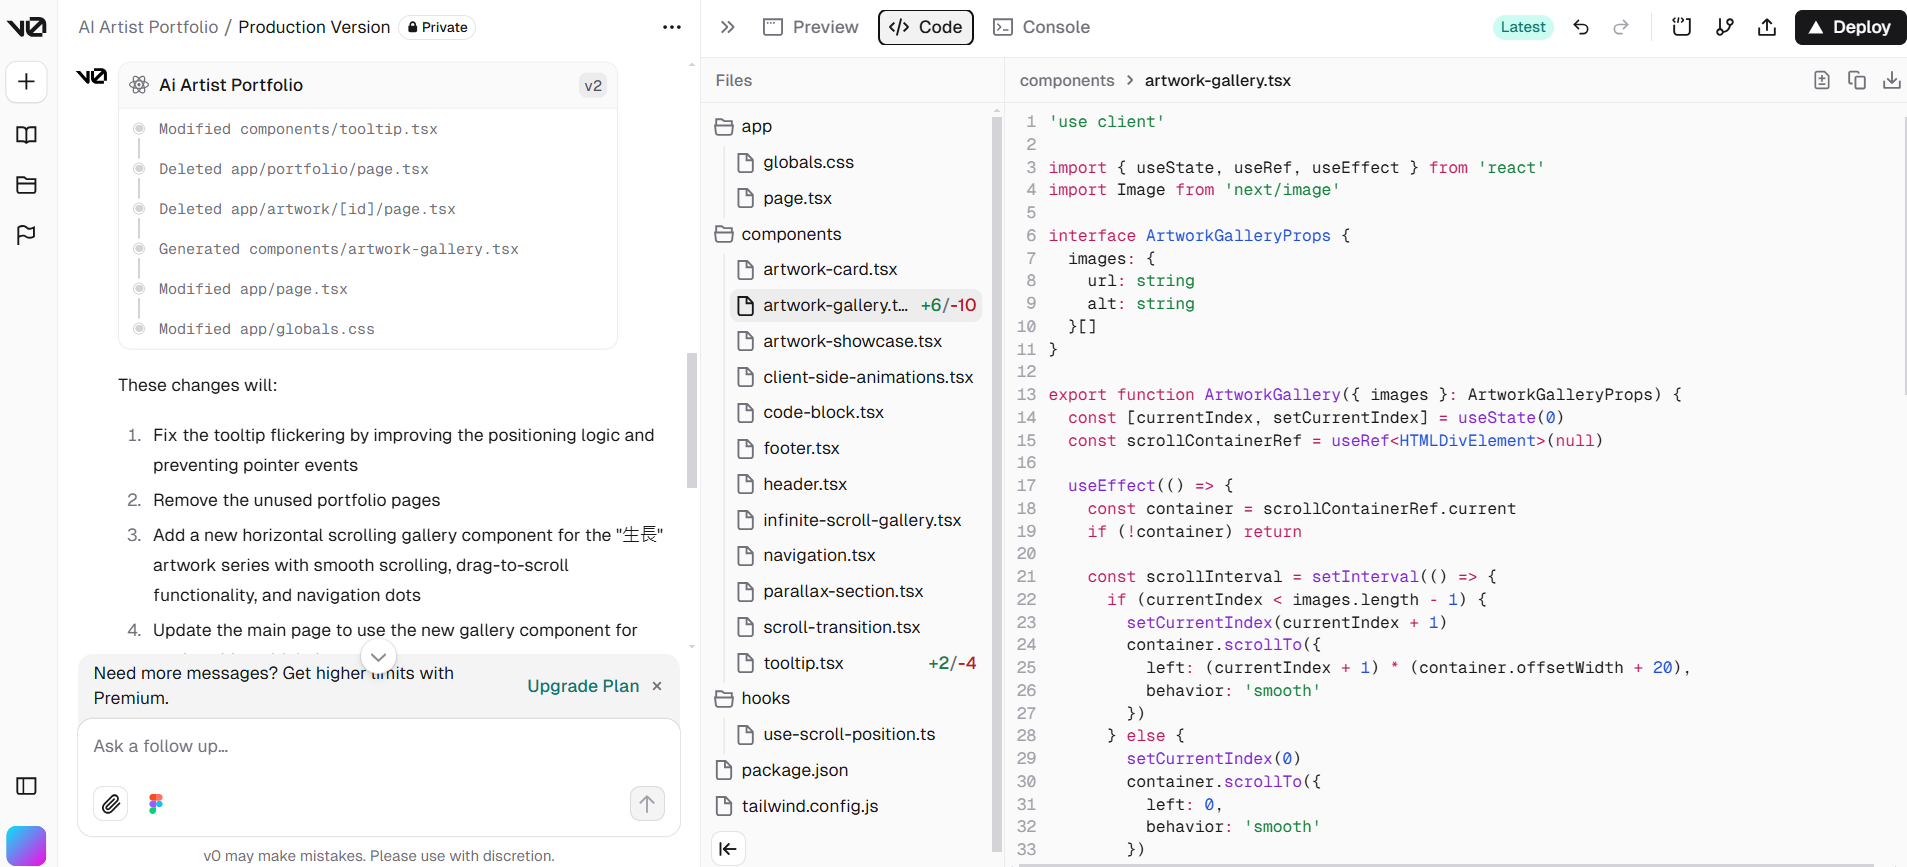Viewport: 1907px width, 867px height.
Task: Open the user avatar at bottom left
Action: 26,846
